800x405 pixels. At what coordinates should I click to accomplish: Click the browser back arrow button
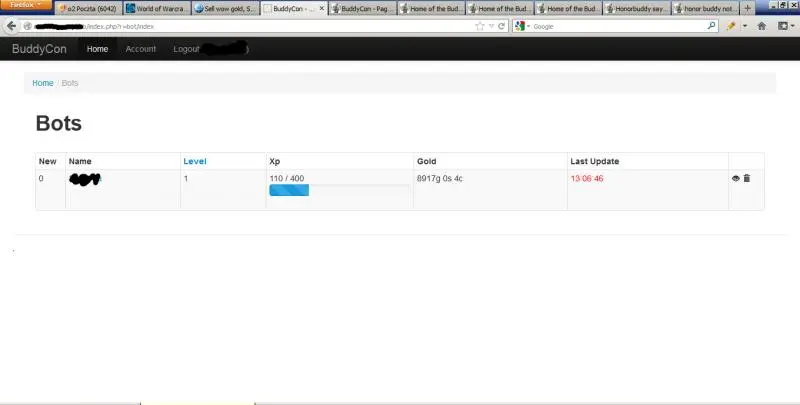coord(12,26)
